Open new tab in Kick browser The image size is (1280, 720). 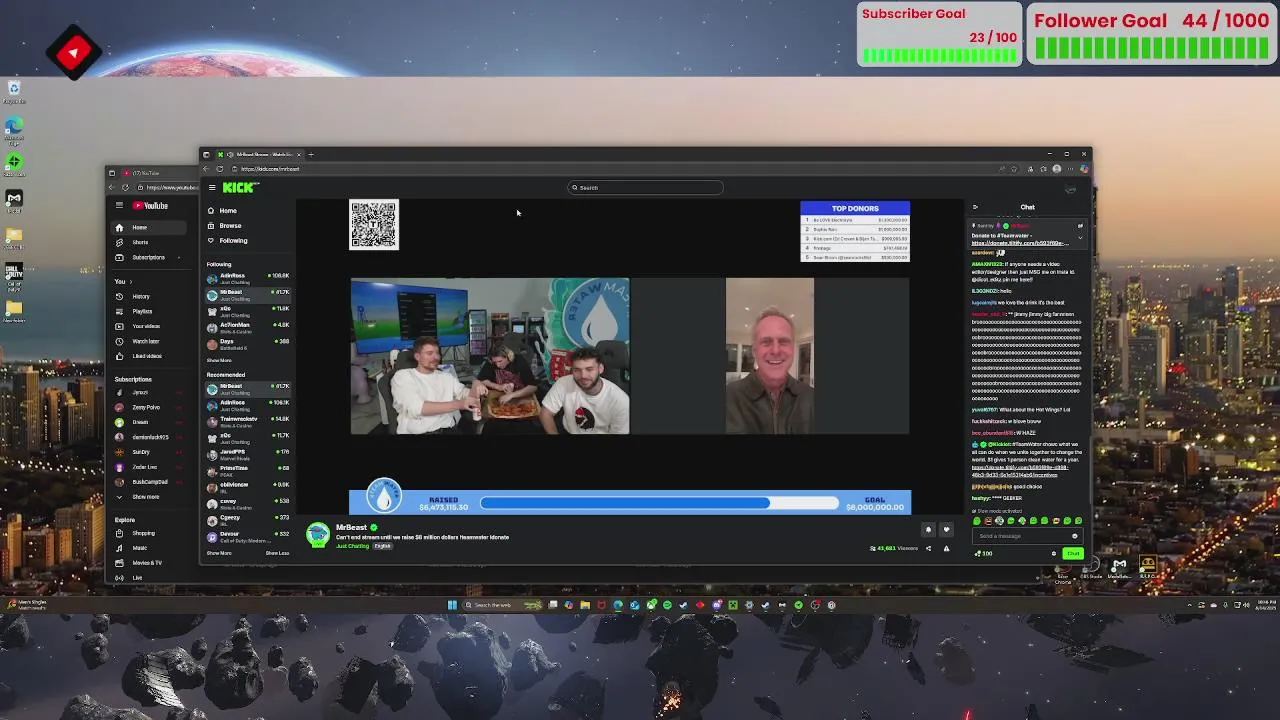tap(311, 154)
